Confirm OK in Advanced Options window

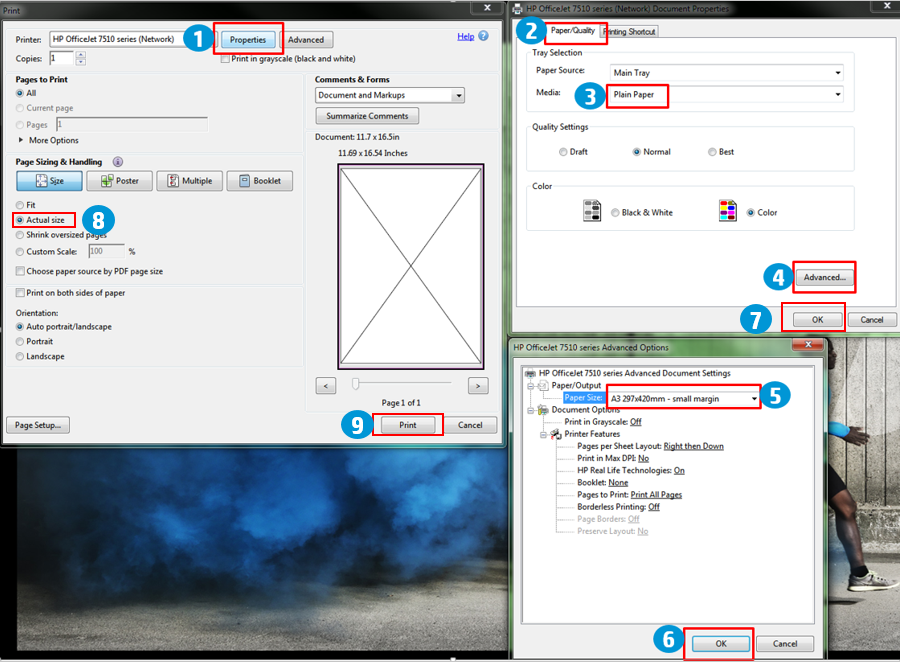pyautogui.click(x=721, y=644)
